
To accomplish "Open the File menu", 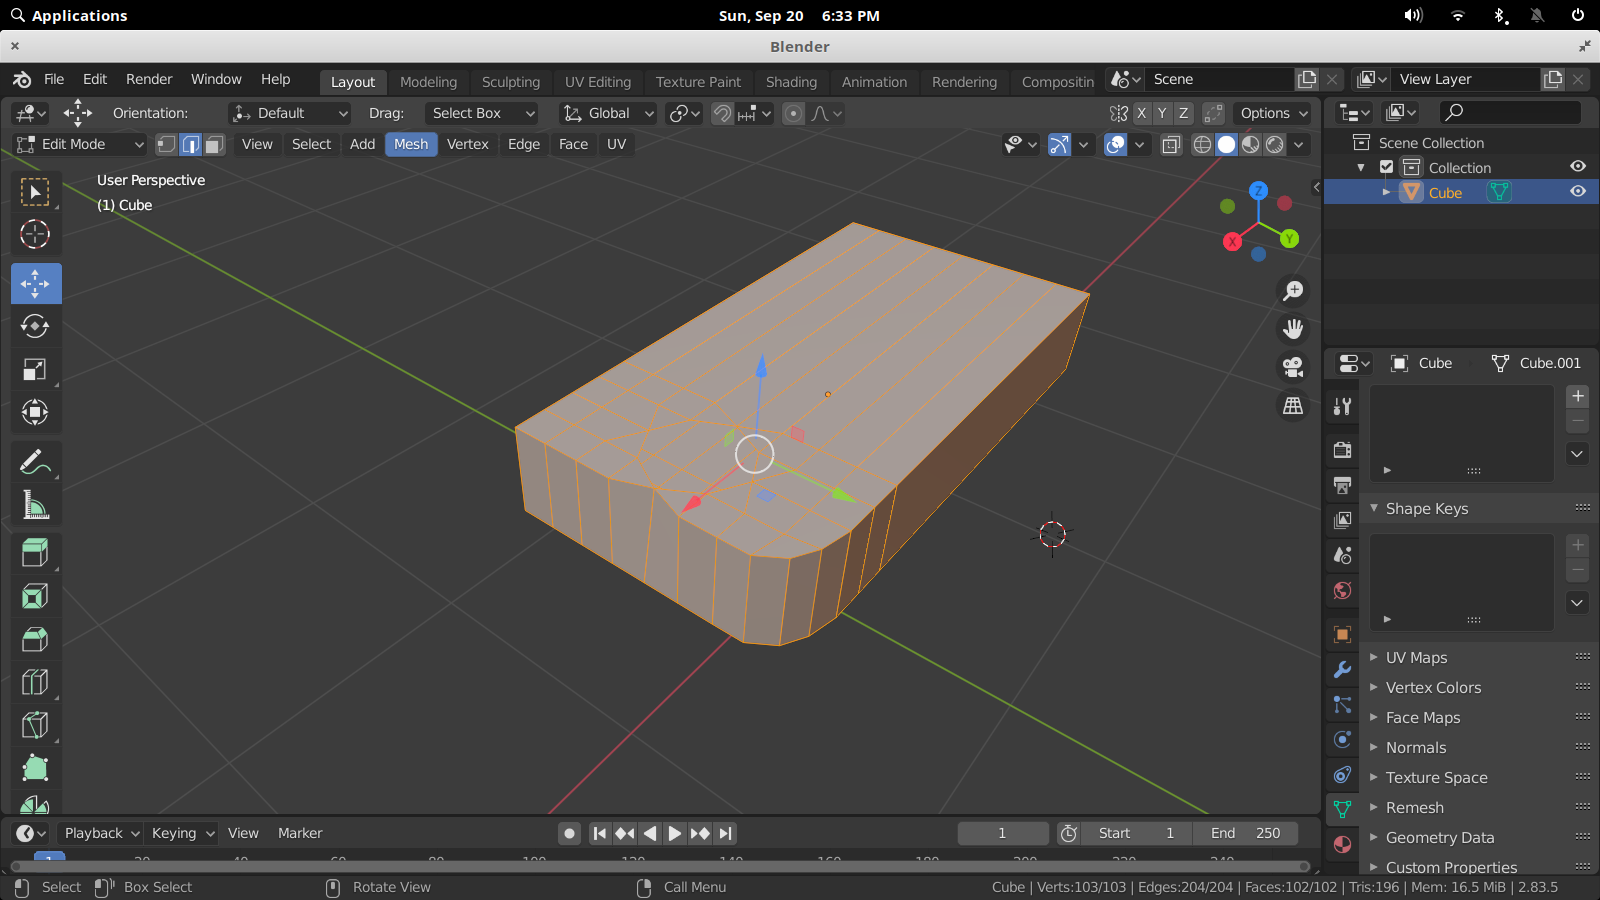I will pos(54,79).
